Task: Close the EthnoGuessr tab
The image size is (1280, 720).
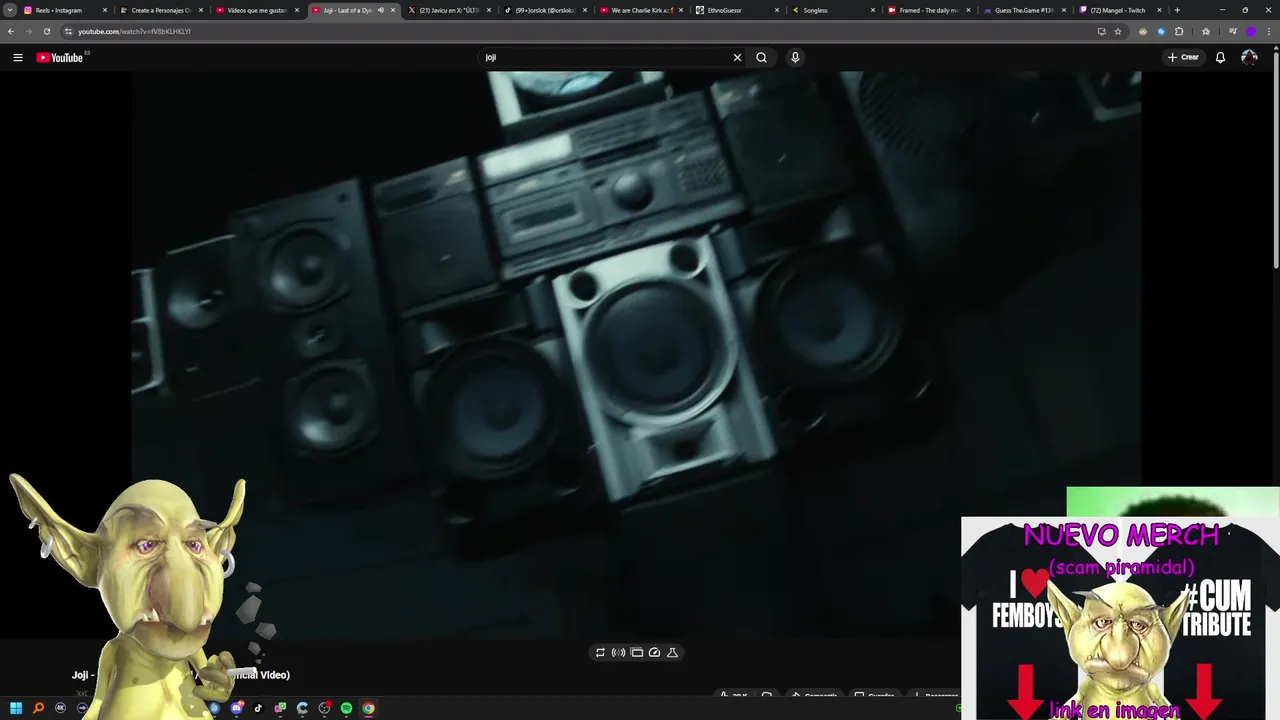Action: 776,10
